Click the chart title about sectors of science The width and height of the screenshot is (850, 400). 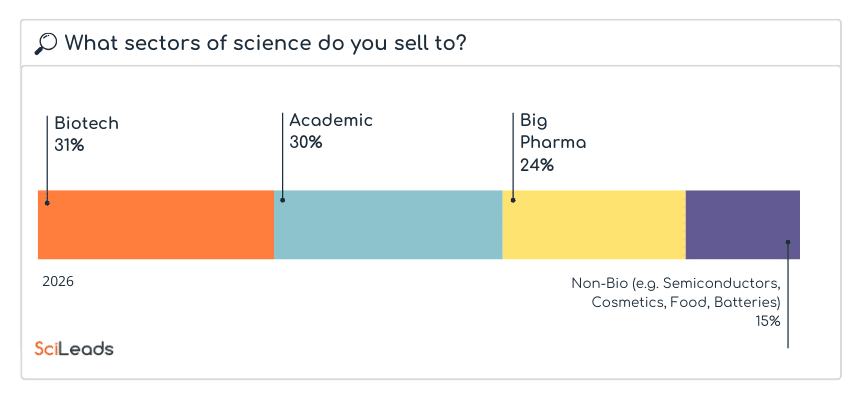265,43
